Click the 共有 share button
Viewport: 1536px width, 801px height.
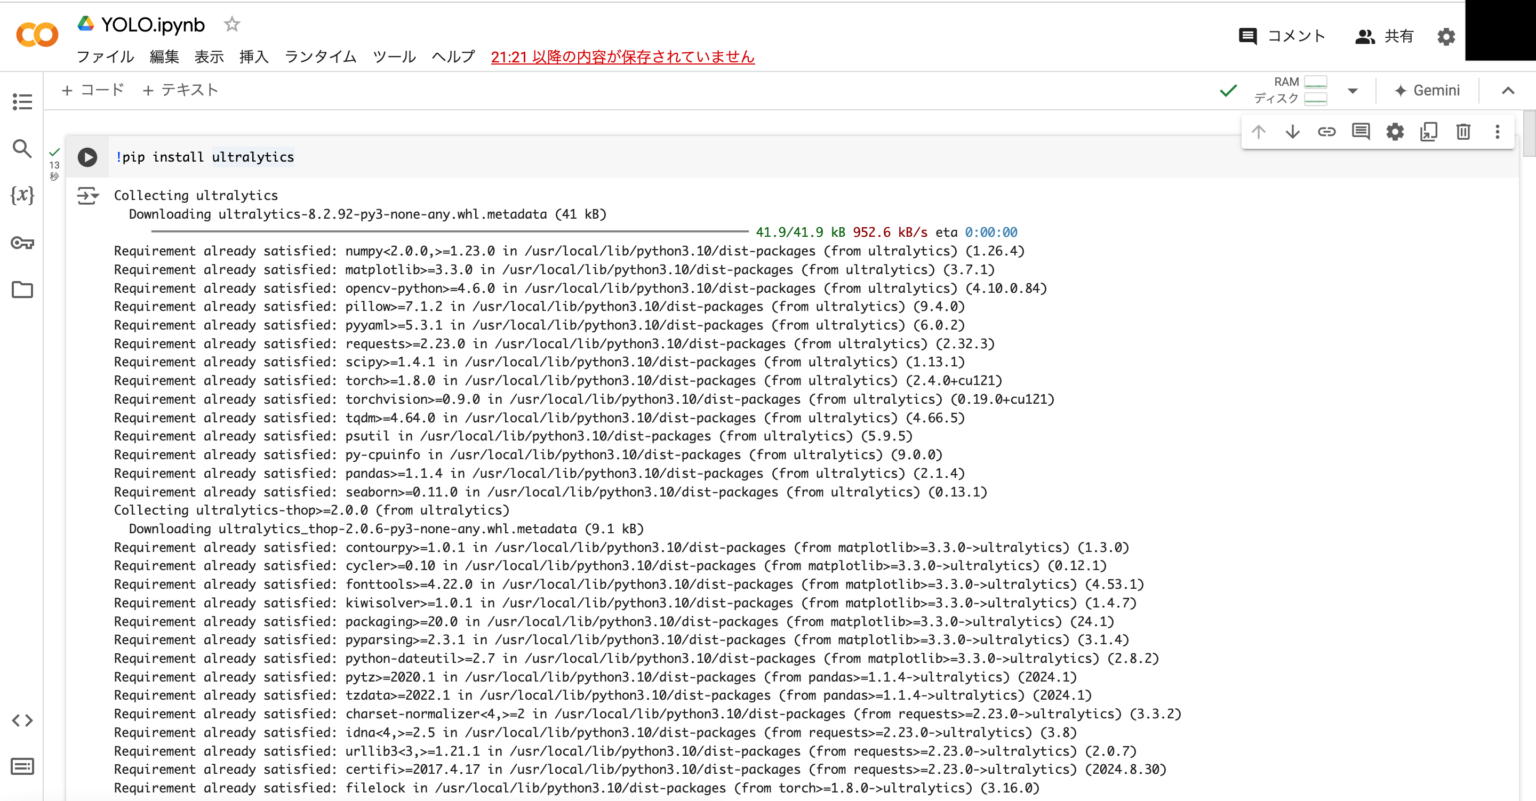[1384, 36]
